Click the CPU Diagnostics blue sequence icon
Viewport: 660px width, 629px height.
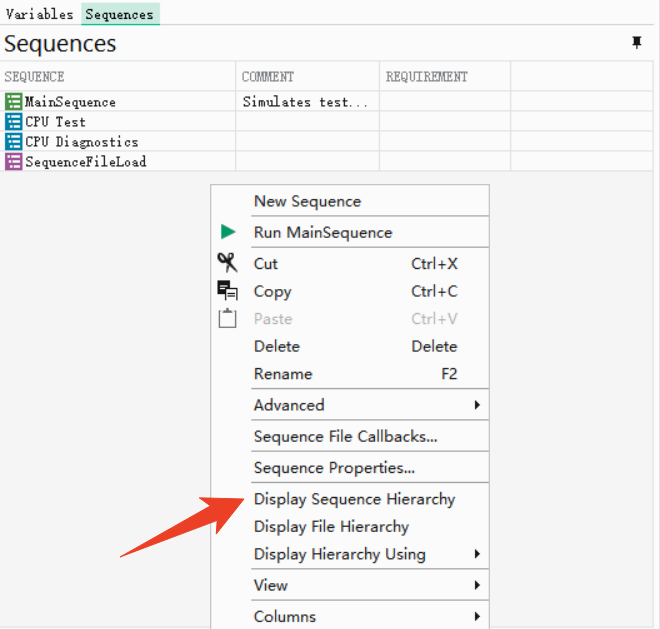(13, 141)
